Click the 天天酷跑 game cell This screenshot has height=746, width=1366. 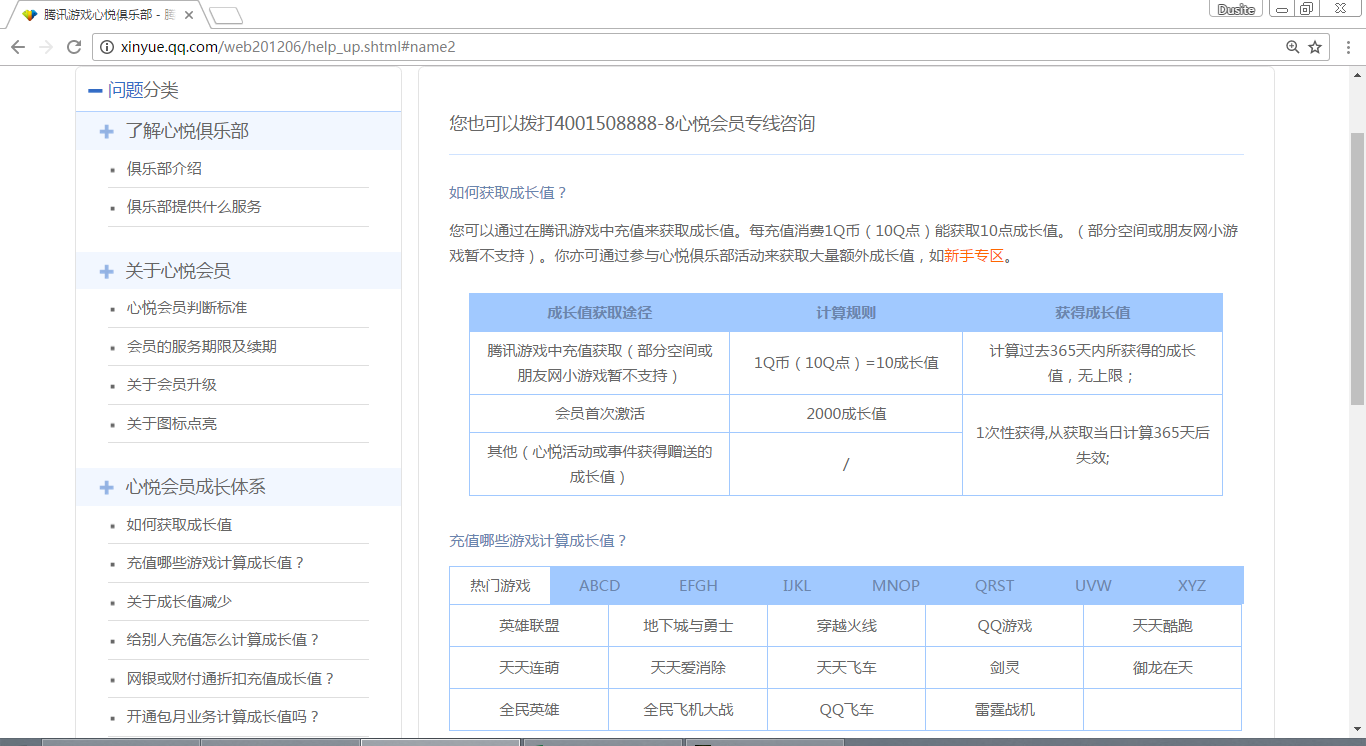pos(1162,626)
